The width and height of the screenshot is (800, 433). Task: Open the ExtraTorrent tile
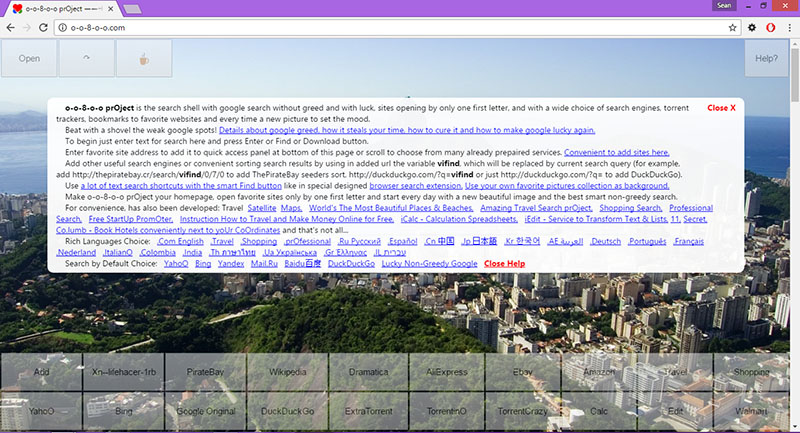pyautogui.click(x=368, y=411)
